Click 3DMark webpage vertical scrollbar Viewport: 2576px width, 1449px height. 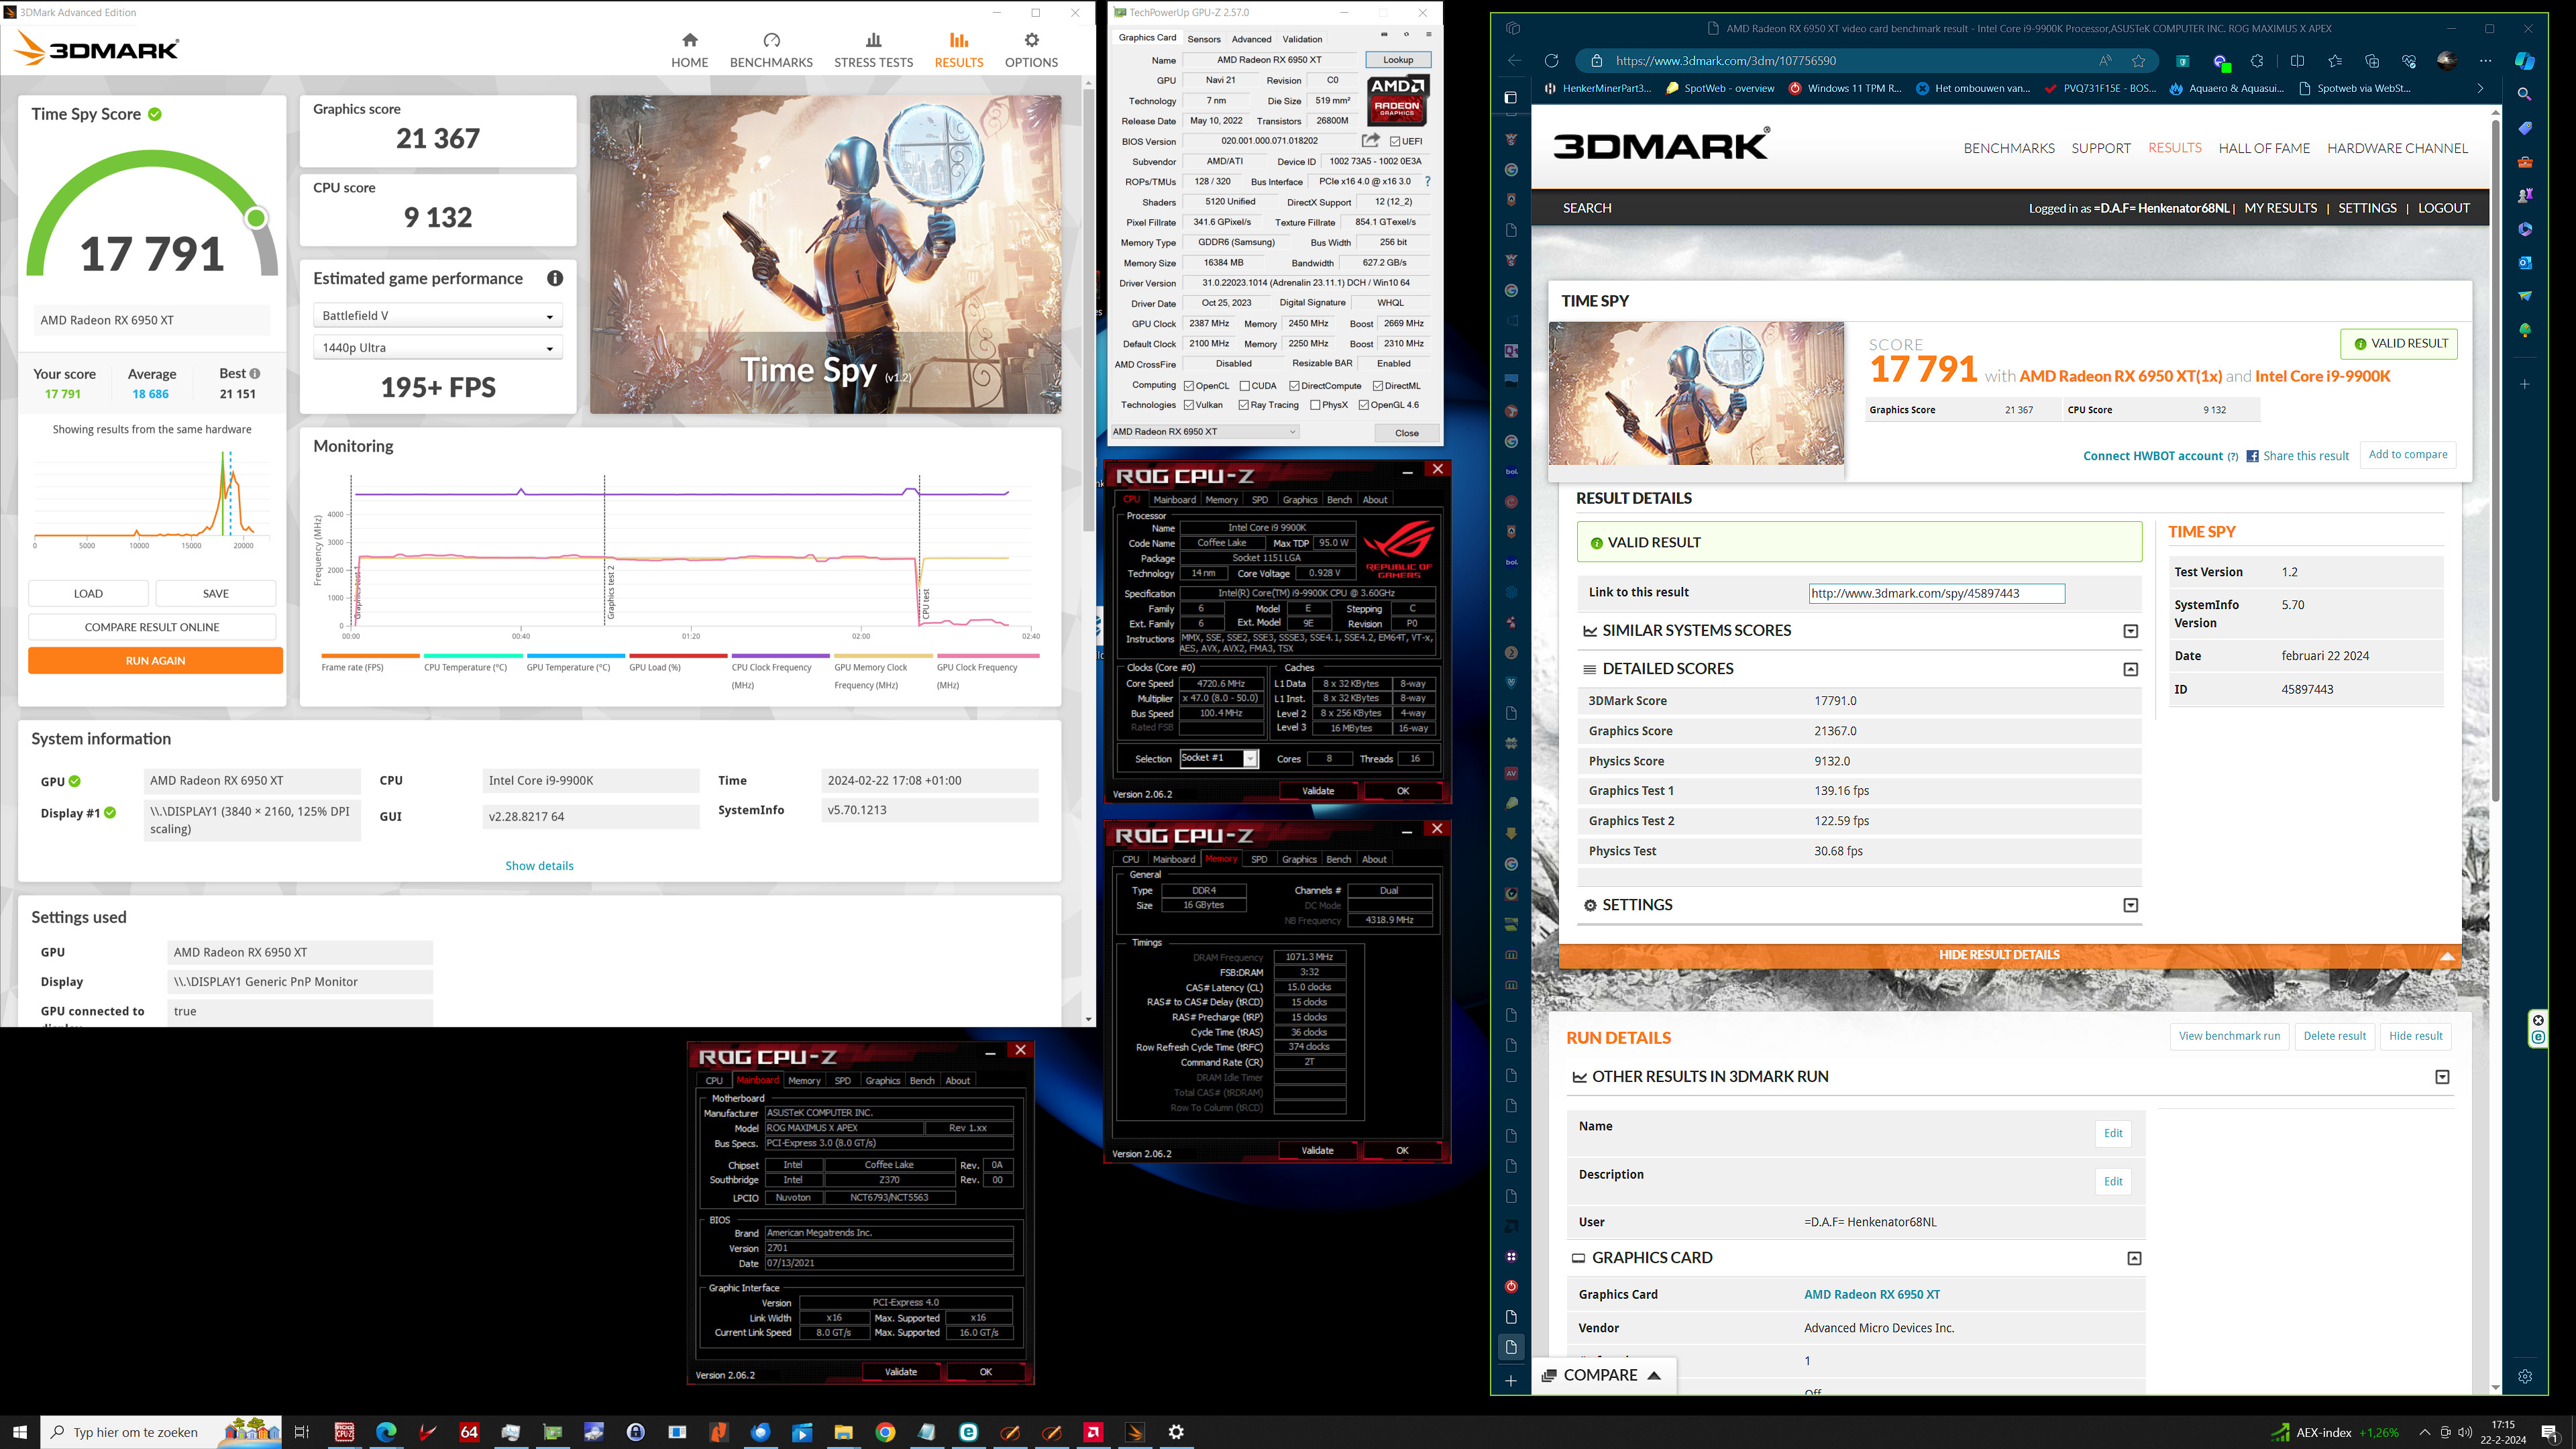click(2495, 460)
